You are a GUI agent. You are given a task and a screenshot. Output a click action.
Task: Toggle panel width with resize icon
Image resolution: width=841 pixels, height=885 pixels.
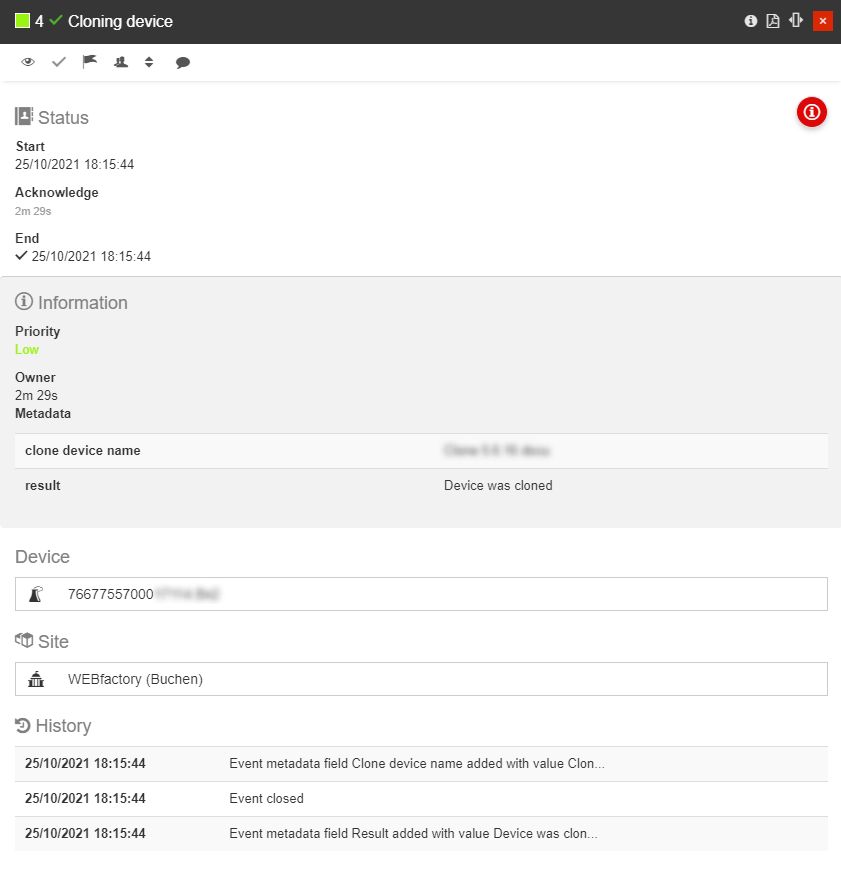tap(796, 21)
